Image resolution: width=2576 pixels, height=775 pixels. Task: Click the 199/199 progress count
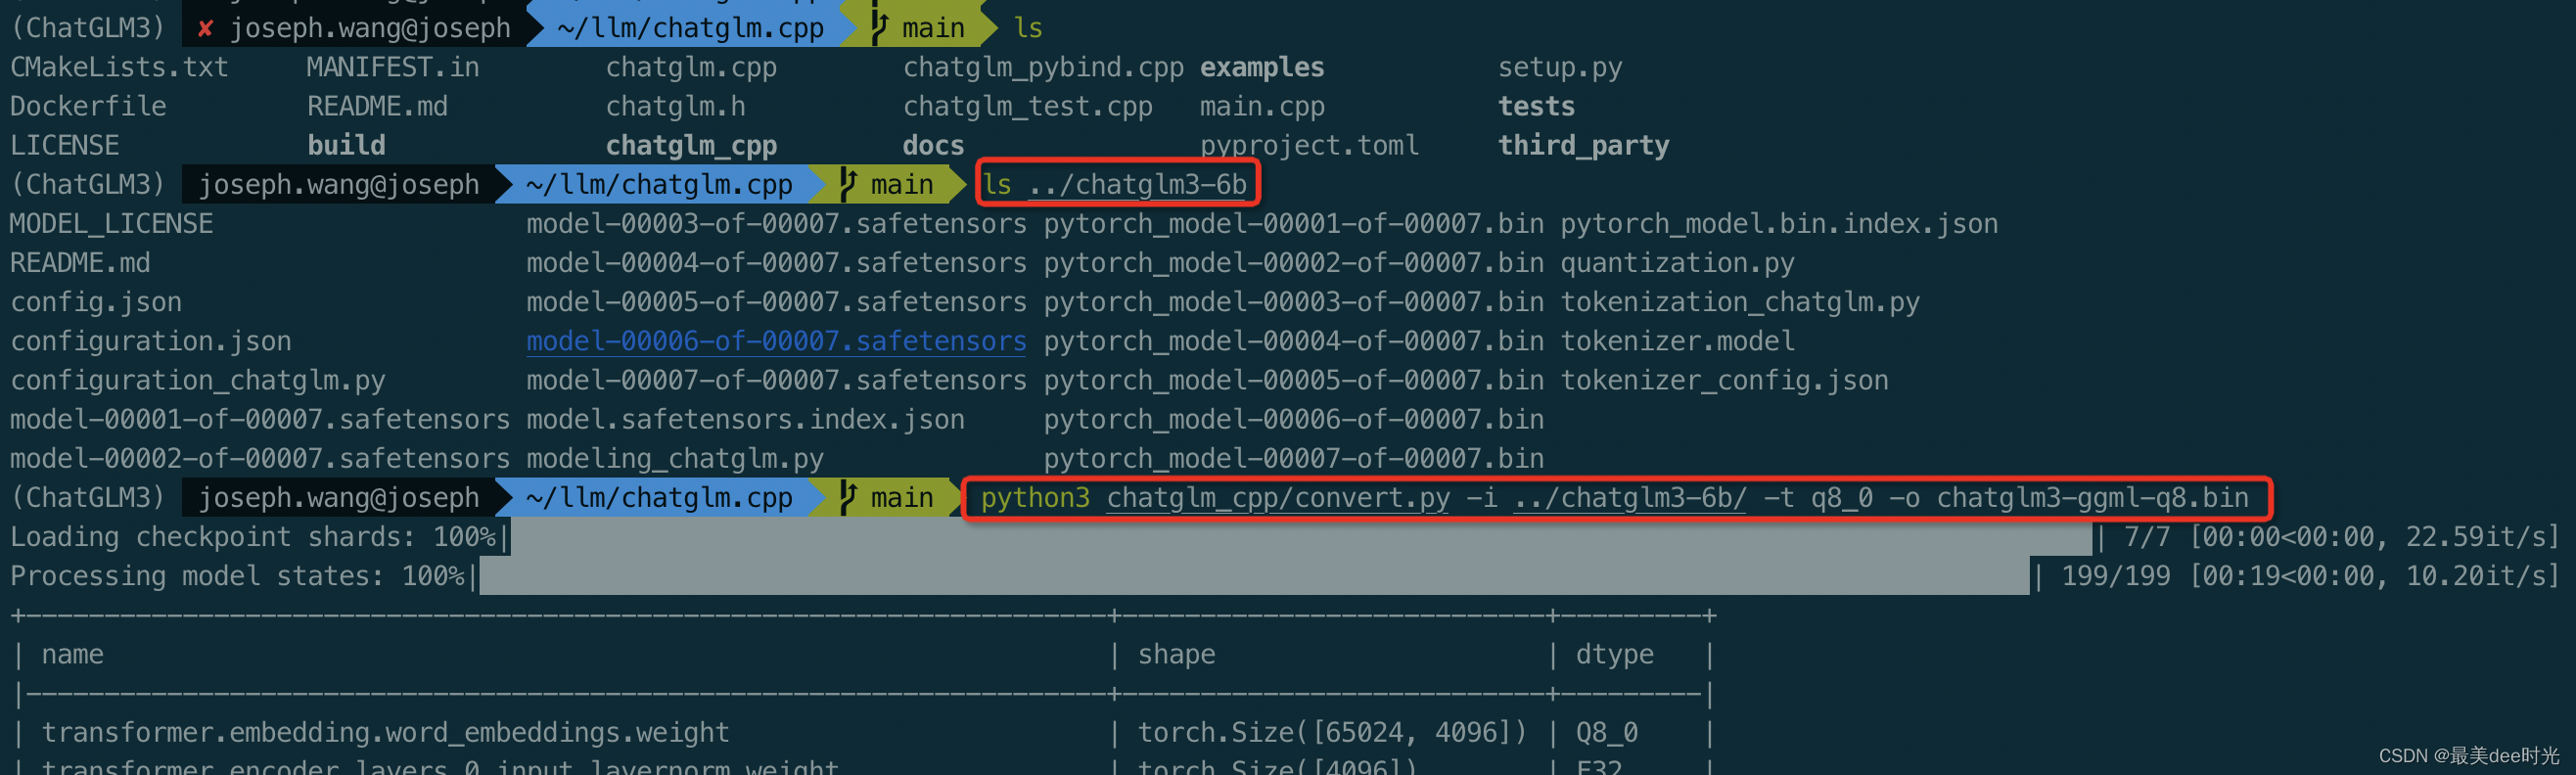pos(2115,576)
